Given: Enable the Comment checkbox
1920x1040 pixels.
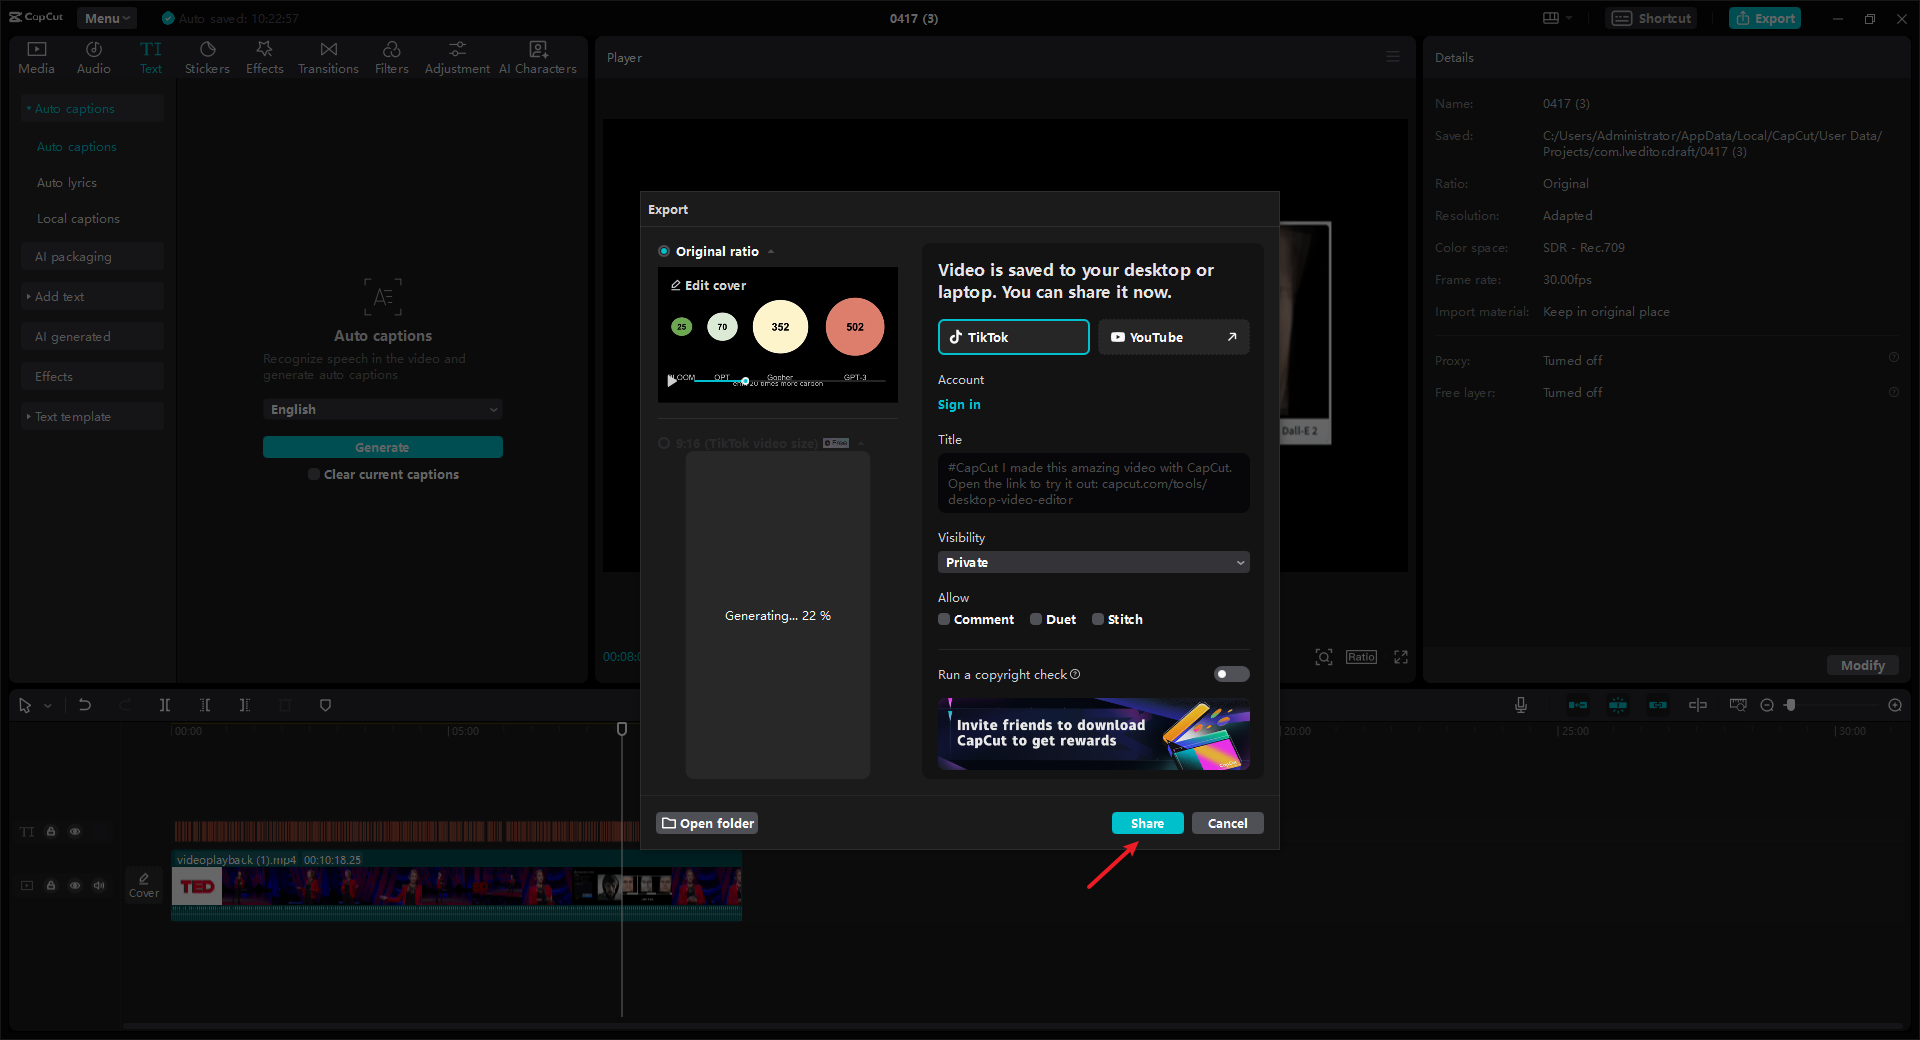Looking at the screenshot, I should (944, 619).
